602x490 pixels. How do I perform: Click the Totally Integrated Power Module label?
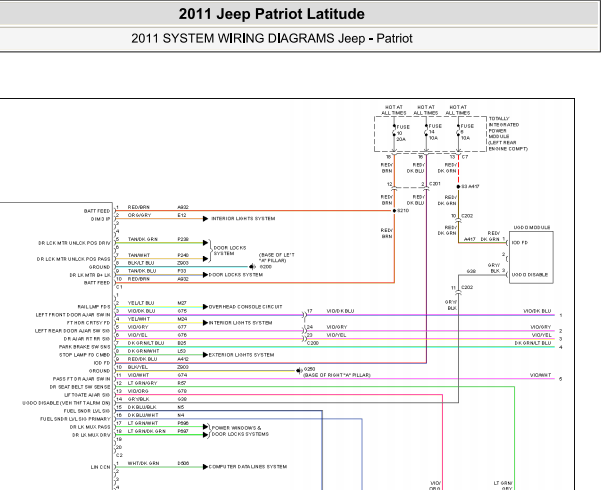pos(508,134)
